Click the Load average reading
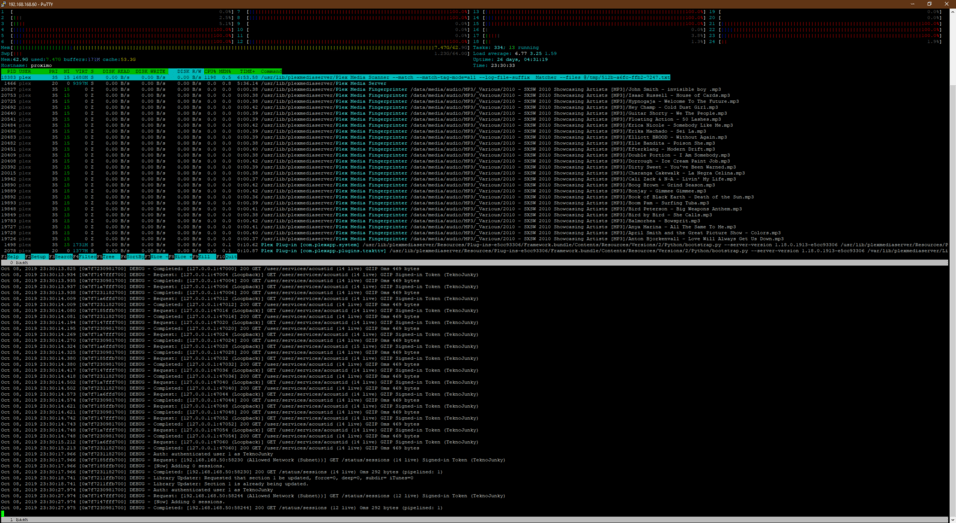 pos(515,54)
